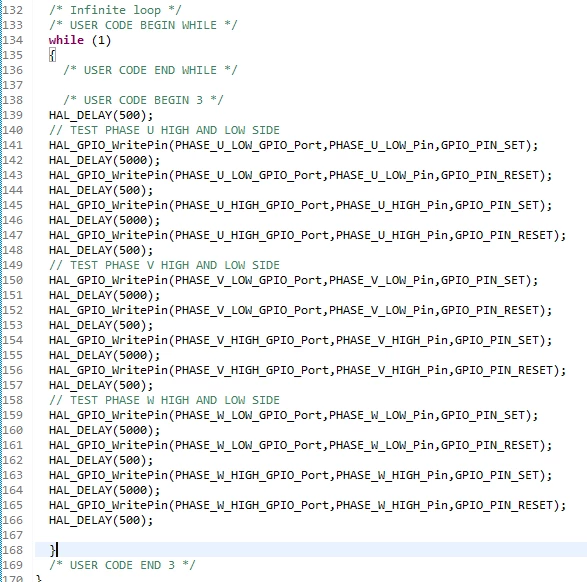Click HAL_DELAY(5000) on line 142
Viewport: 587px width, 582px height.
pos(104,160)
